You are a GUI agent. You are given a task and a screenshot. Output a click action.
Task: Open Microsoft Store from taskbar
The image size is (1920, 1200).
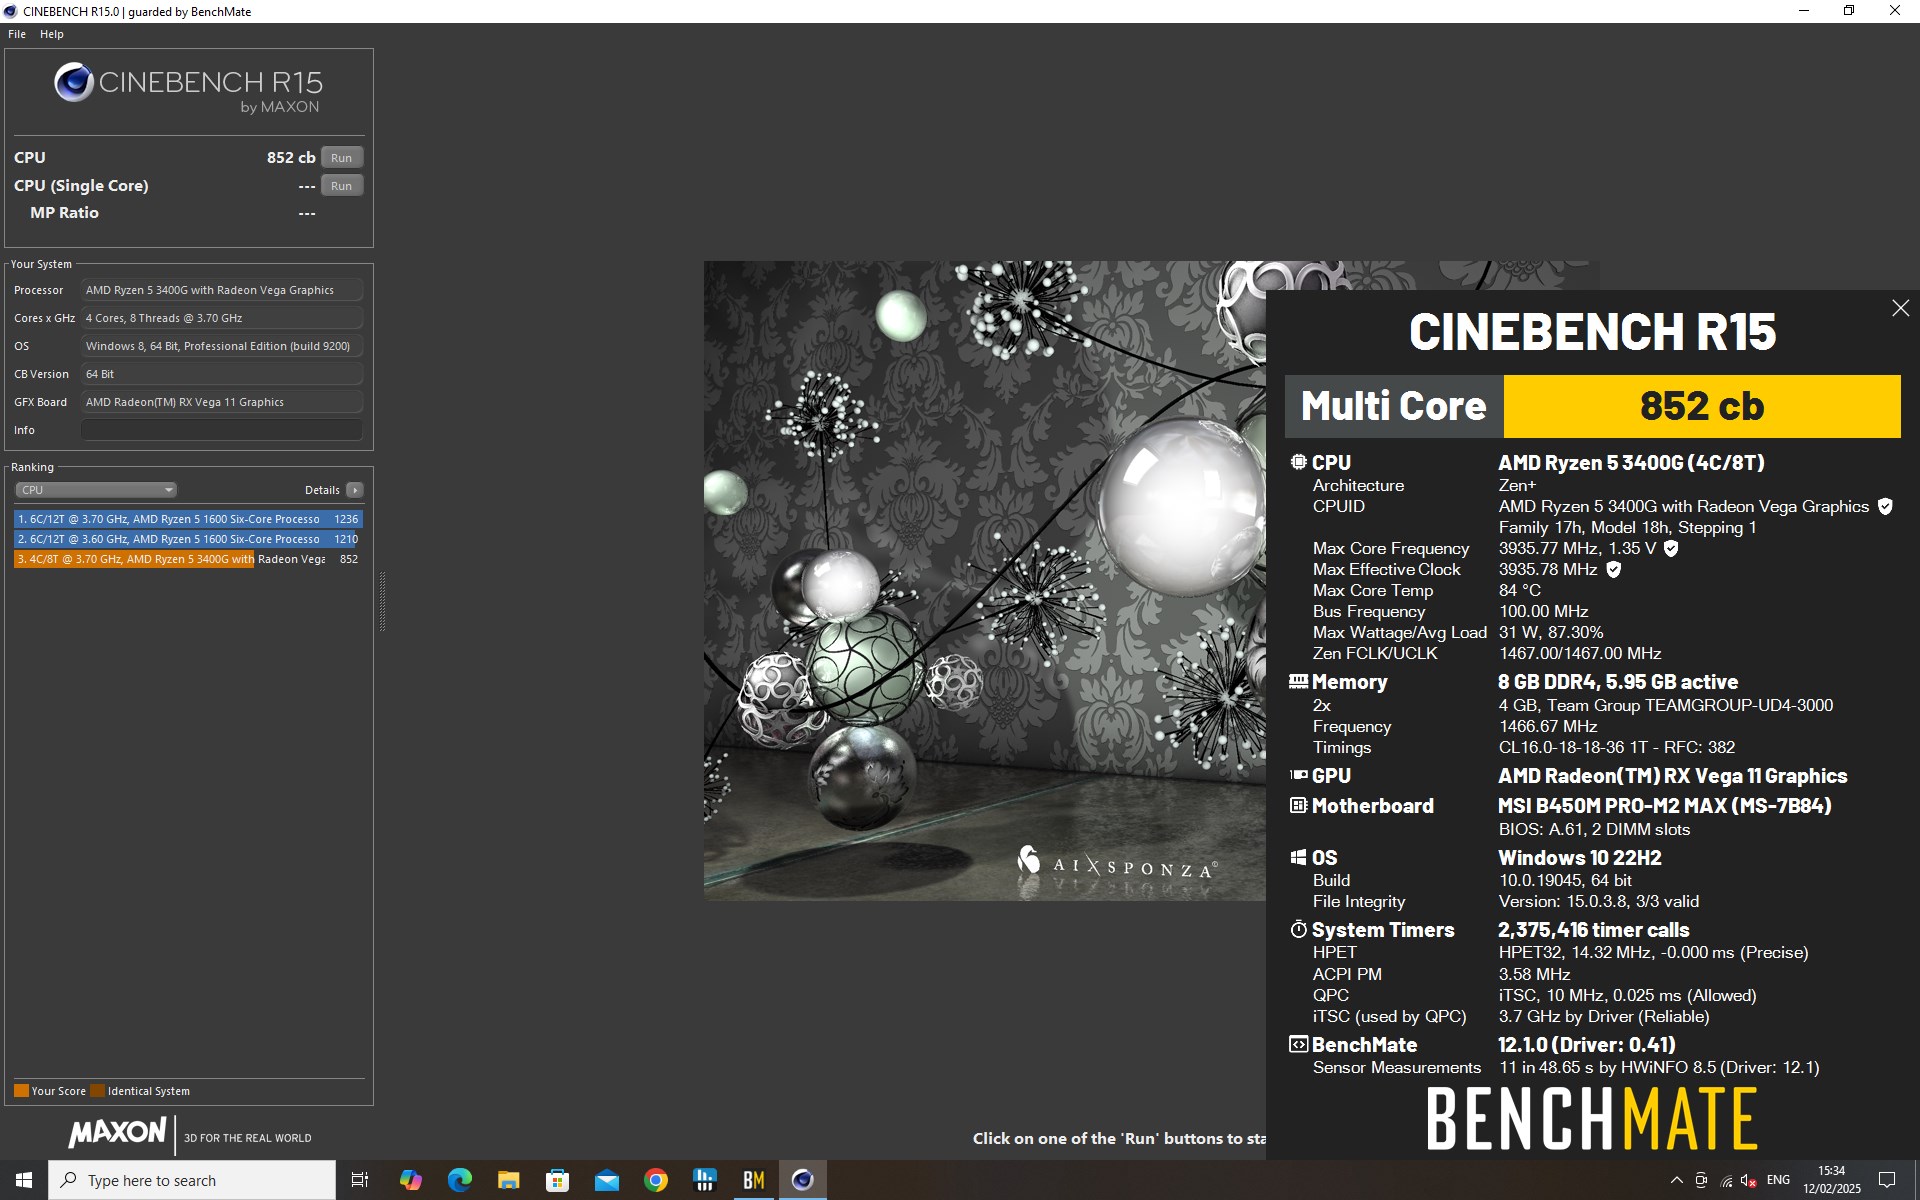(558, 1180)
